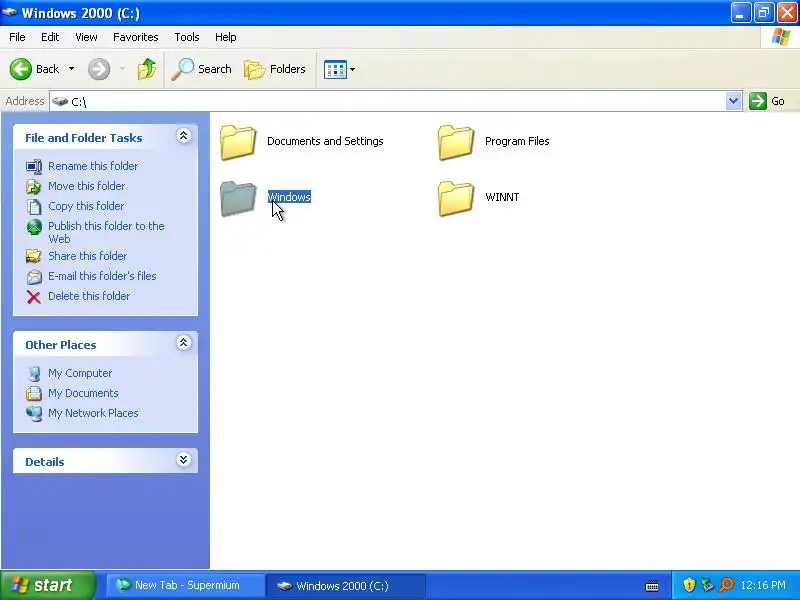This screenshot has width=800, height=600.
Task: Click the Publish to Web globe icon
Action: [34, 227]
